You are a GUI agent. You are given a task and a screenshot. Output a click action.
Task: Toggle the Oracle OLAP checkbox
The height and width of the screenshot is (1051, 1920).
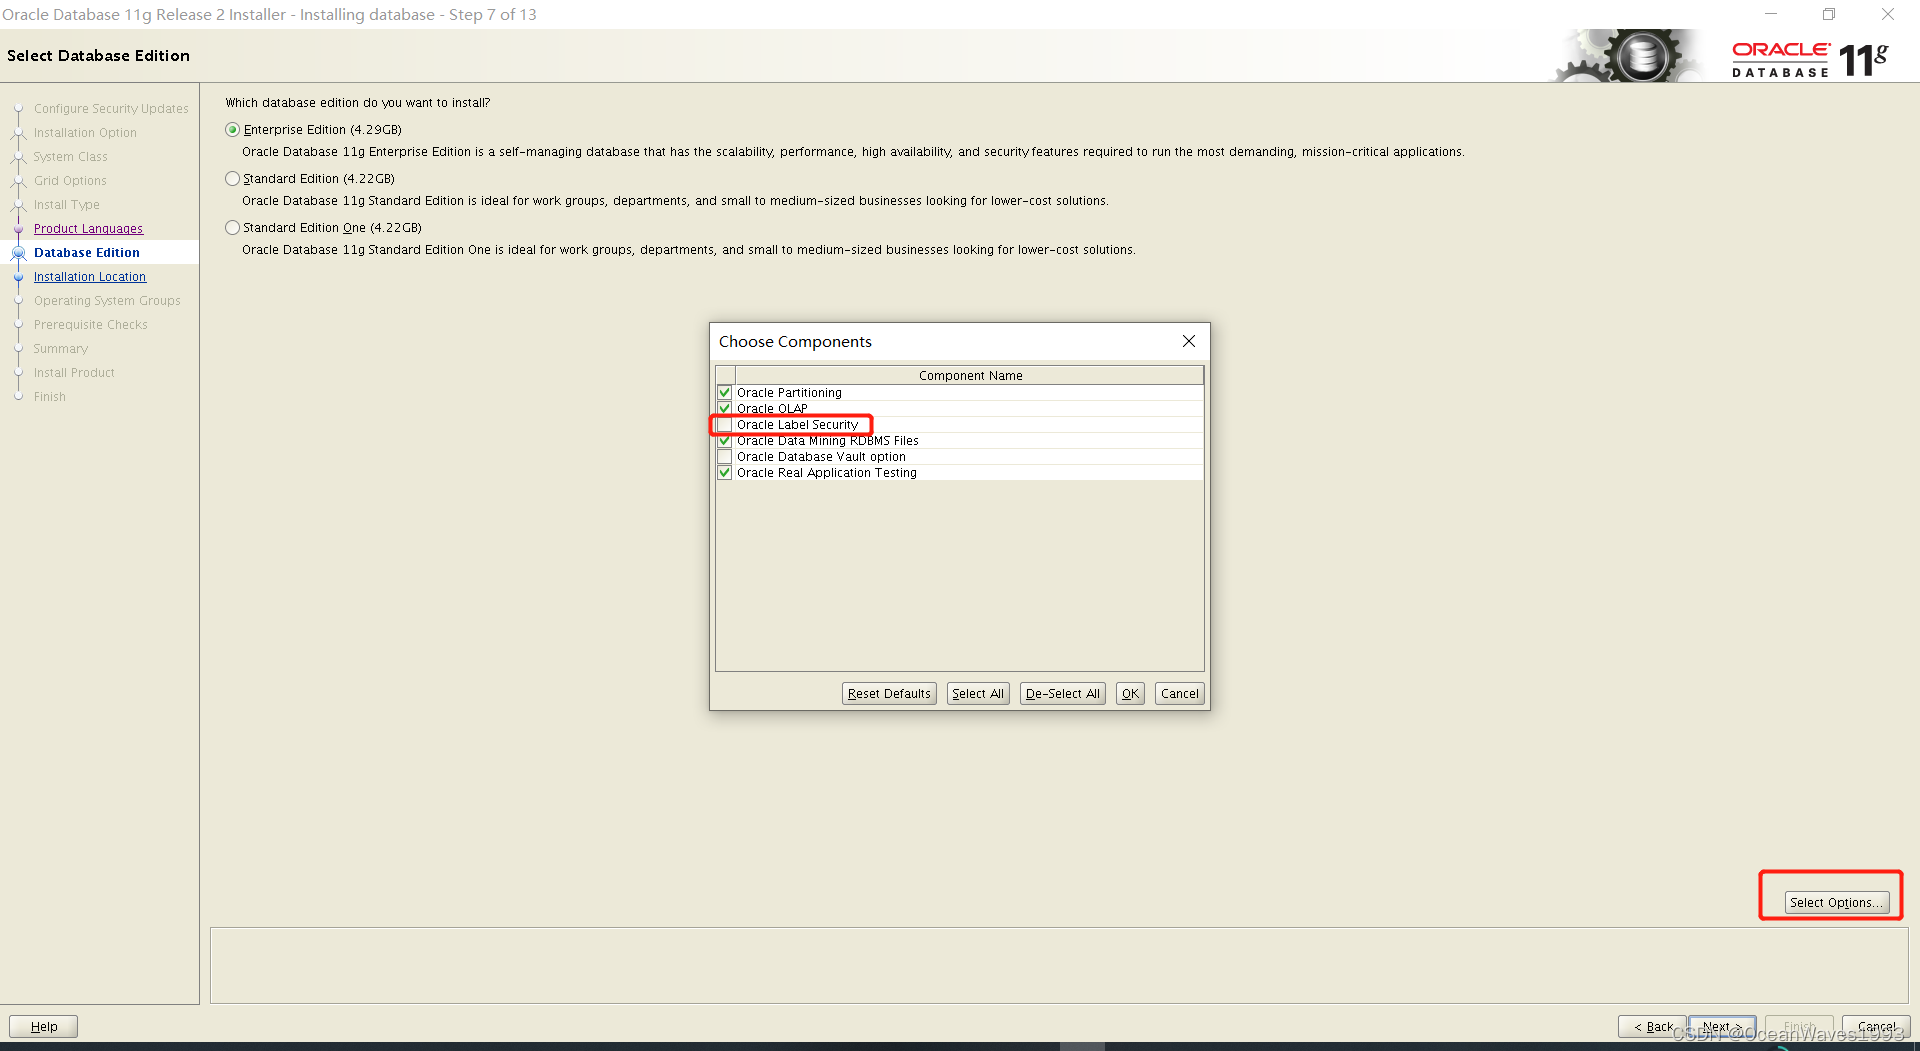(725, 409)
